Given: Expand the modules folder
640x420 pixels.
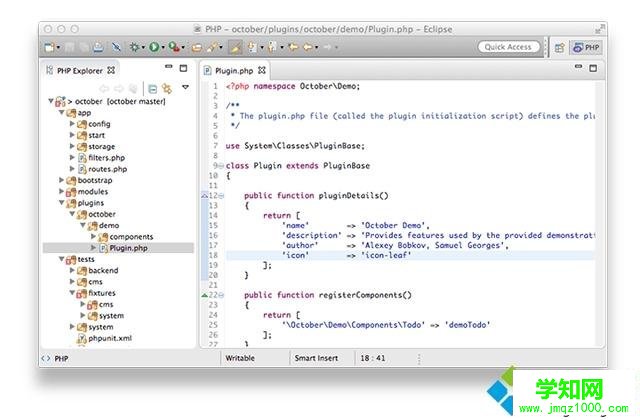Looking at the screenshot, I should click(x=61, y=191).
